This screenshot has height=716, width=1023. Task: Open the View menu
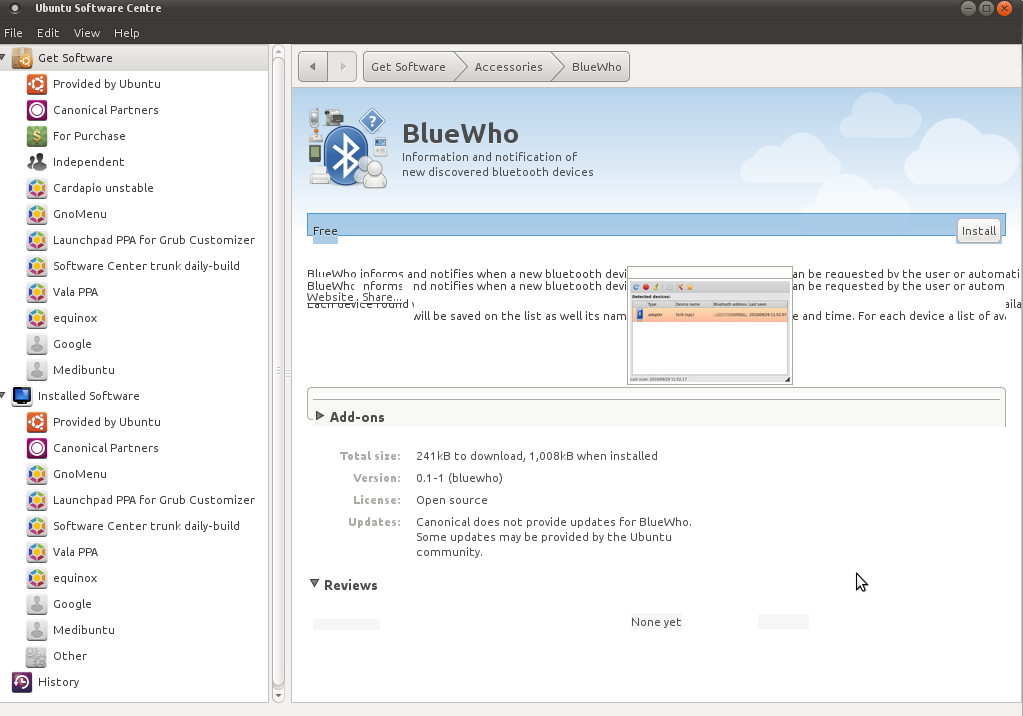point(87,33)
